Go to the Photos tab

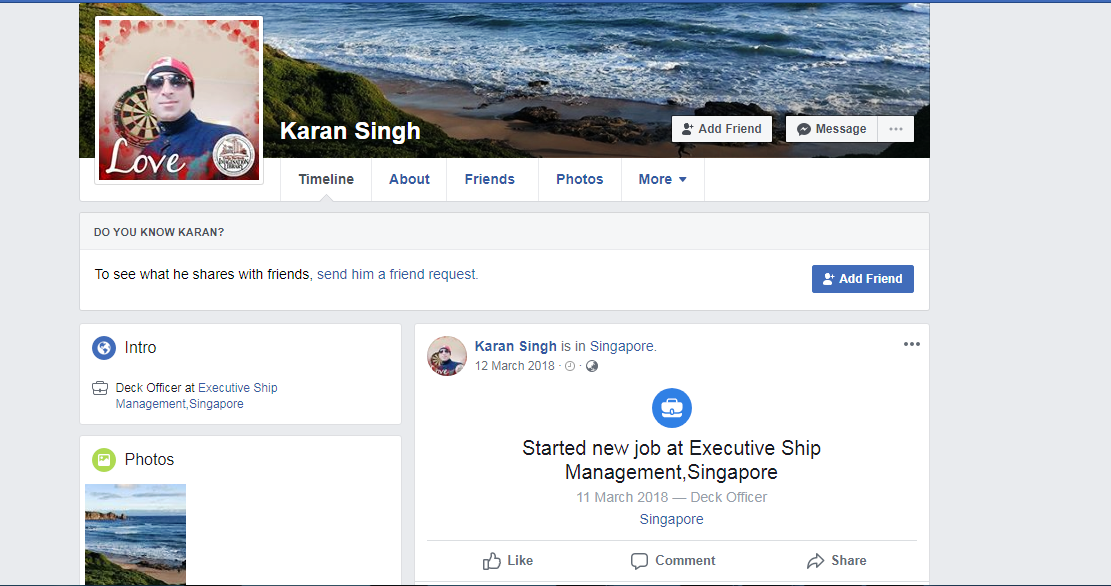click(580, 179)
